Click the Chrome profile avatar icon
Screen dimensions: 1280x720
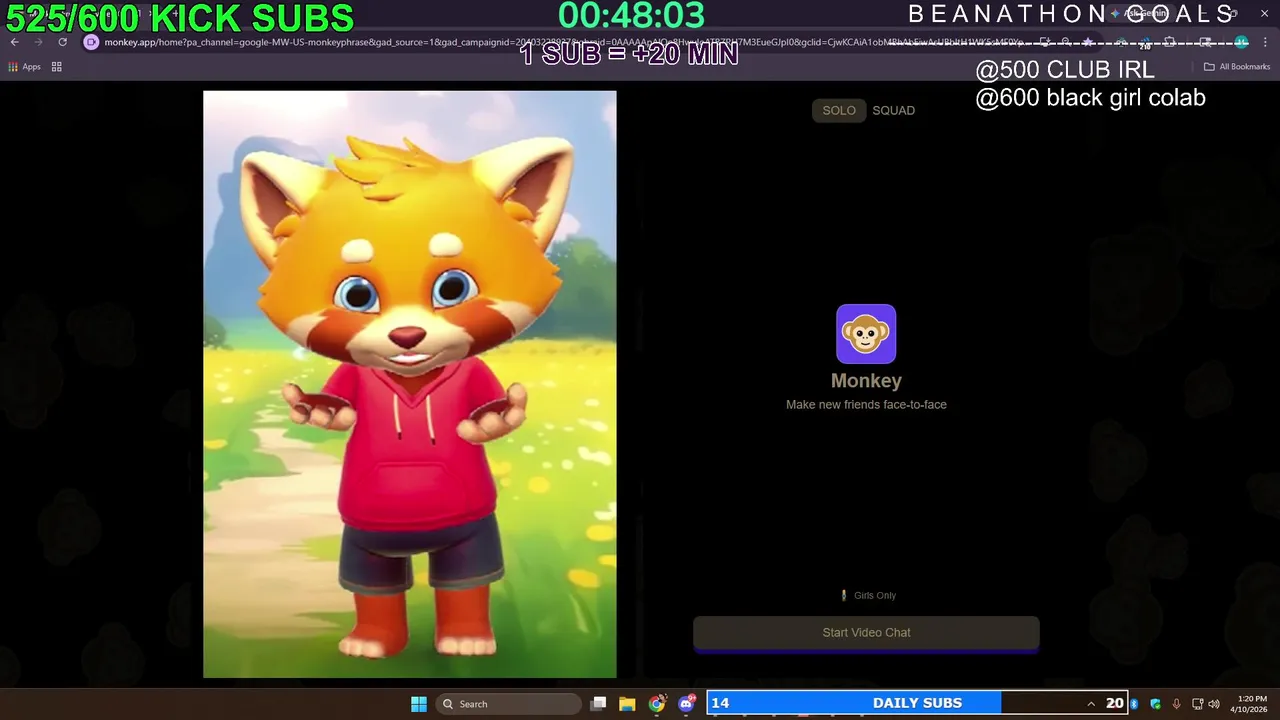(x=1241, y=42)
